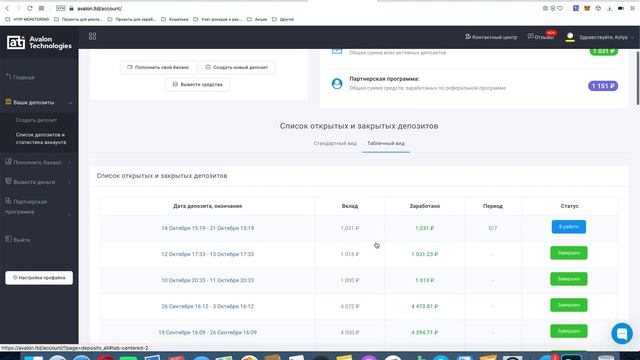640x360 pixels.
Task: Open Контактный центр in the top bar
Action: (x=491, y=37)
